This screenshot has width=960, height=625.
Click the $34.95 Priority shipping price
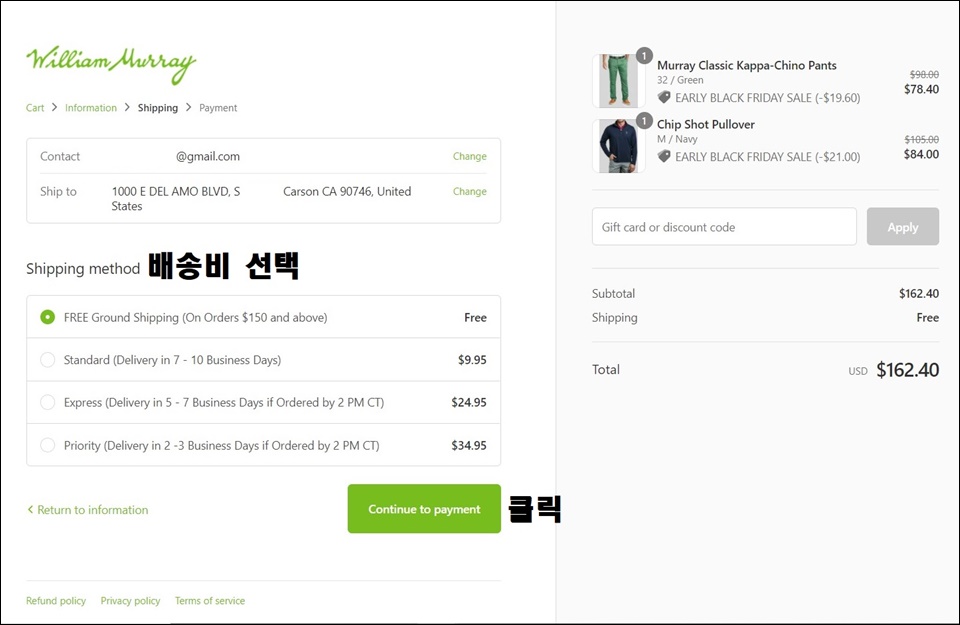pyautogui.click(x=469, y=445)
